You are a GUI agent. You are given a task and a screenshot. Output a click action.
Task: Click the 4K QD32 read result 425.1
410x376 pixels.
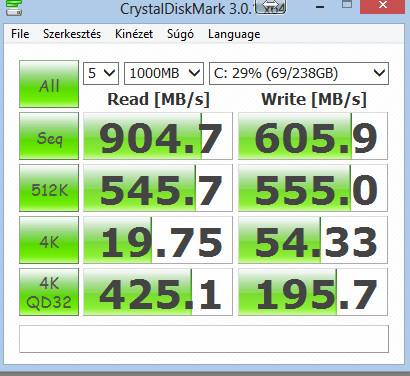point(158,292)
